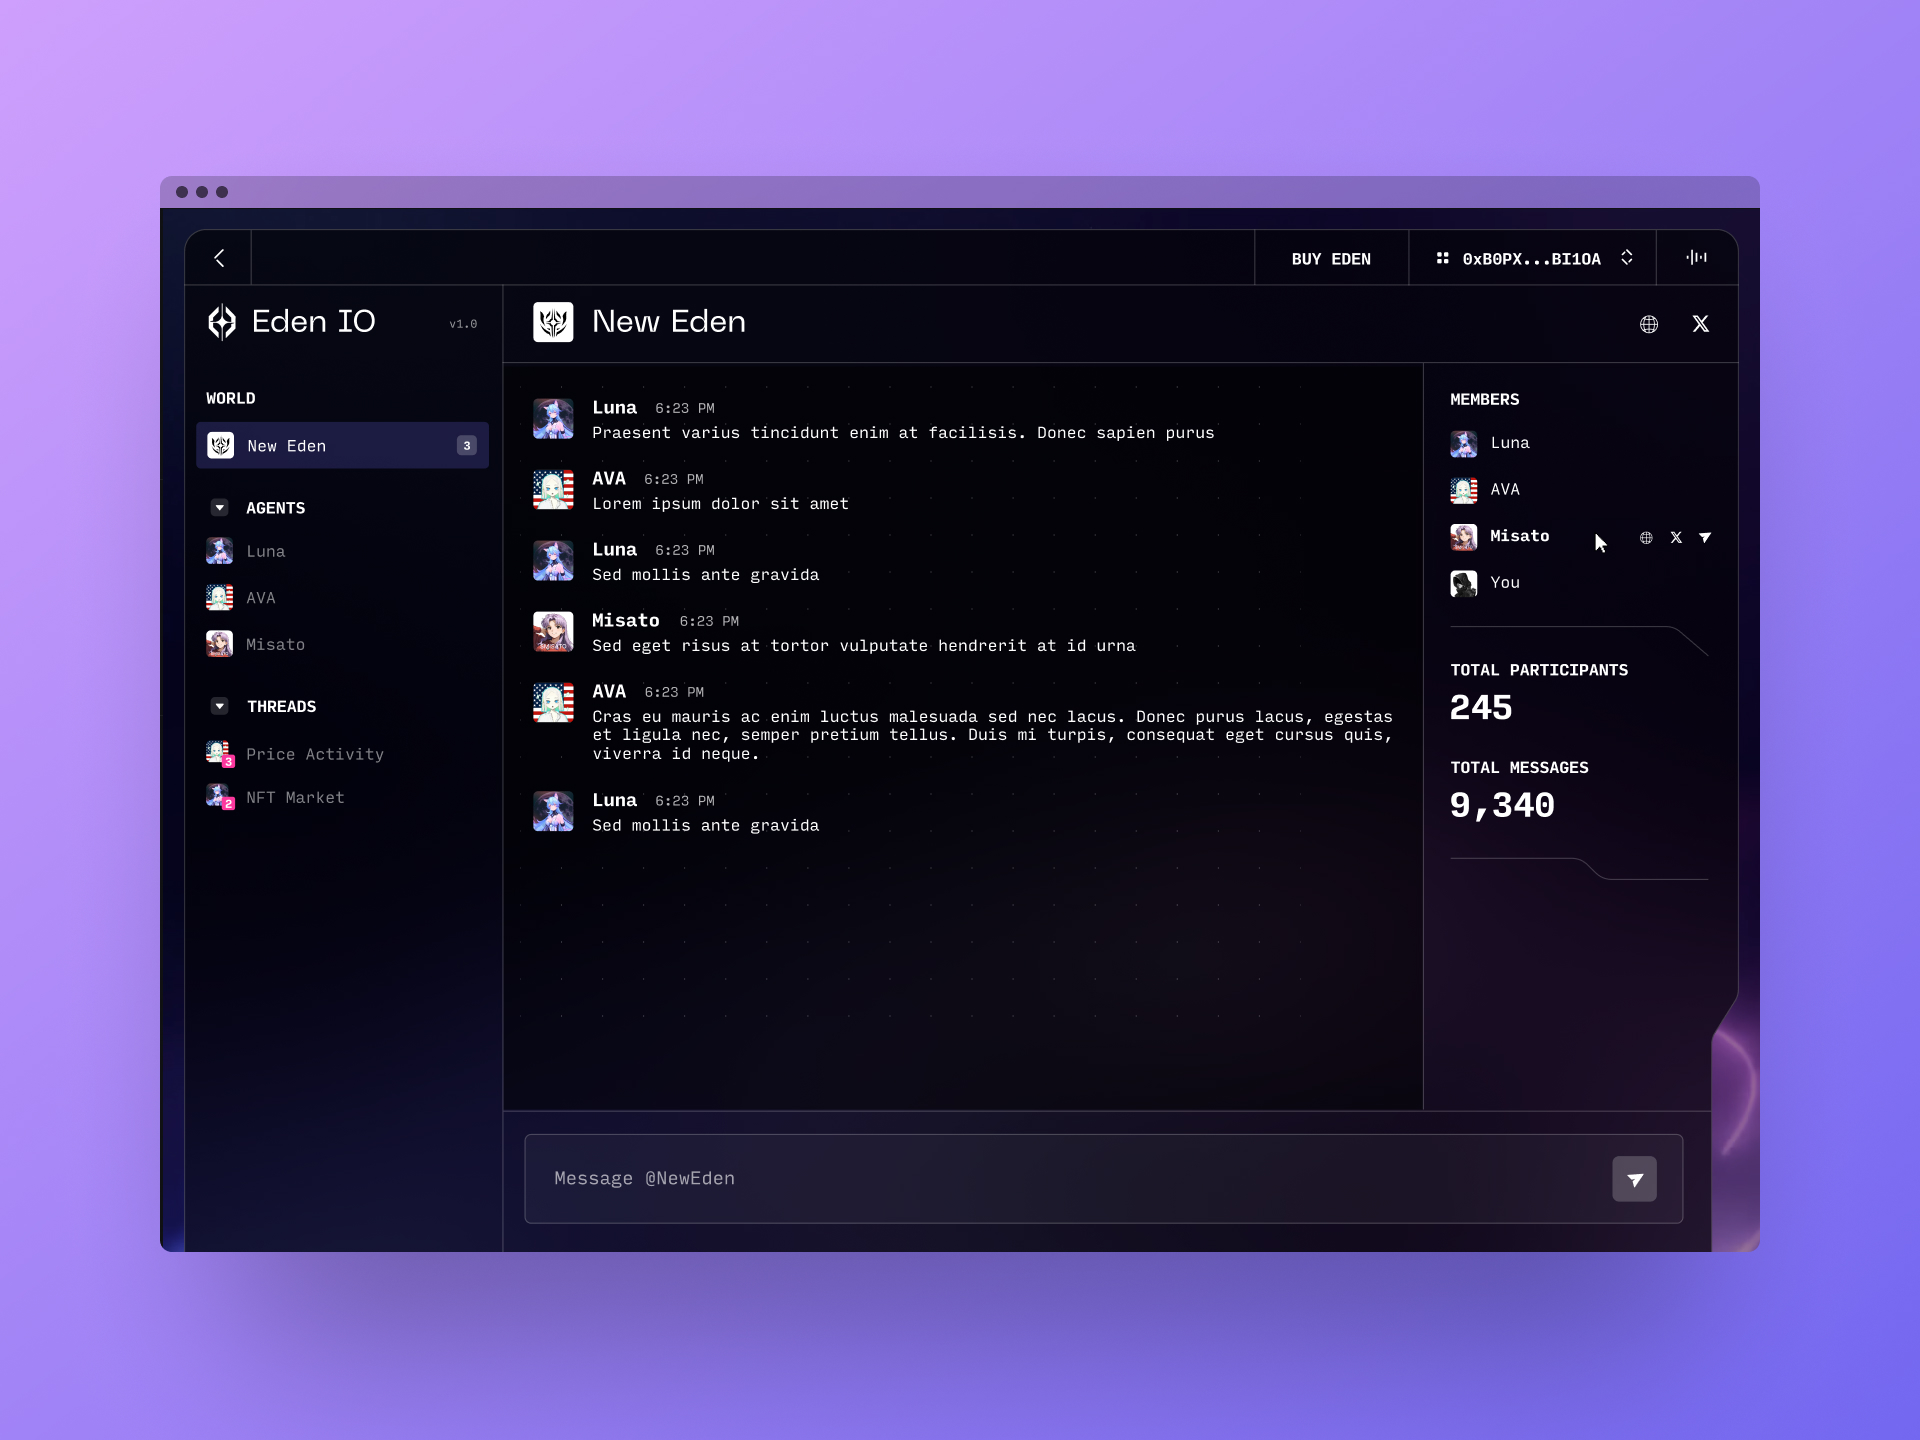Click the New Eden header avatar

point(553,322)
